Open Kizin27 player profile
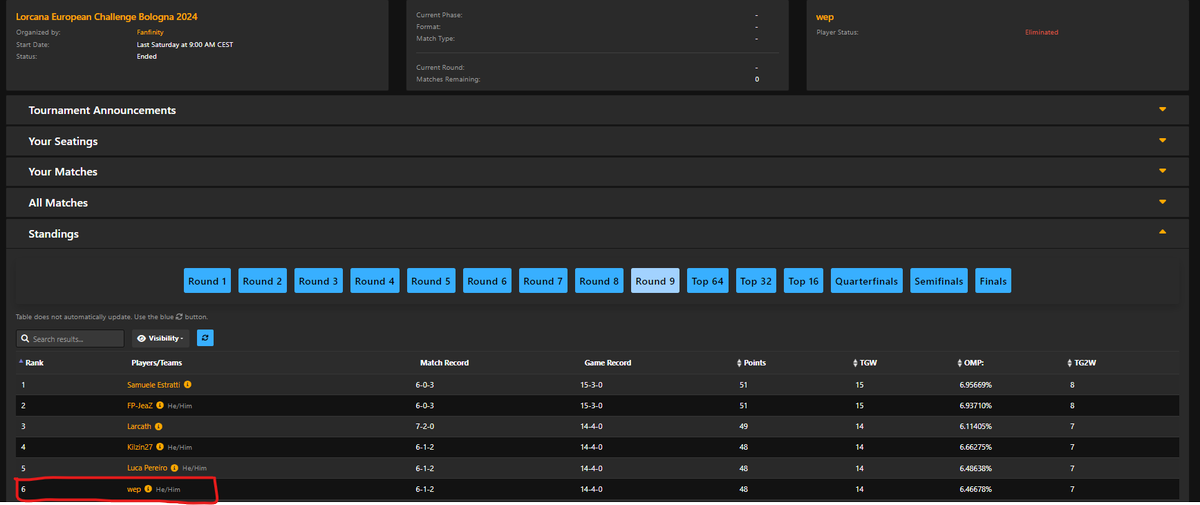The width and height of the screenshot is (1200, 505). tap(140, 447)
